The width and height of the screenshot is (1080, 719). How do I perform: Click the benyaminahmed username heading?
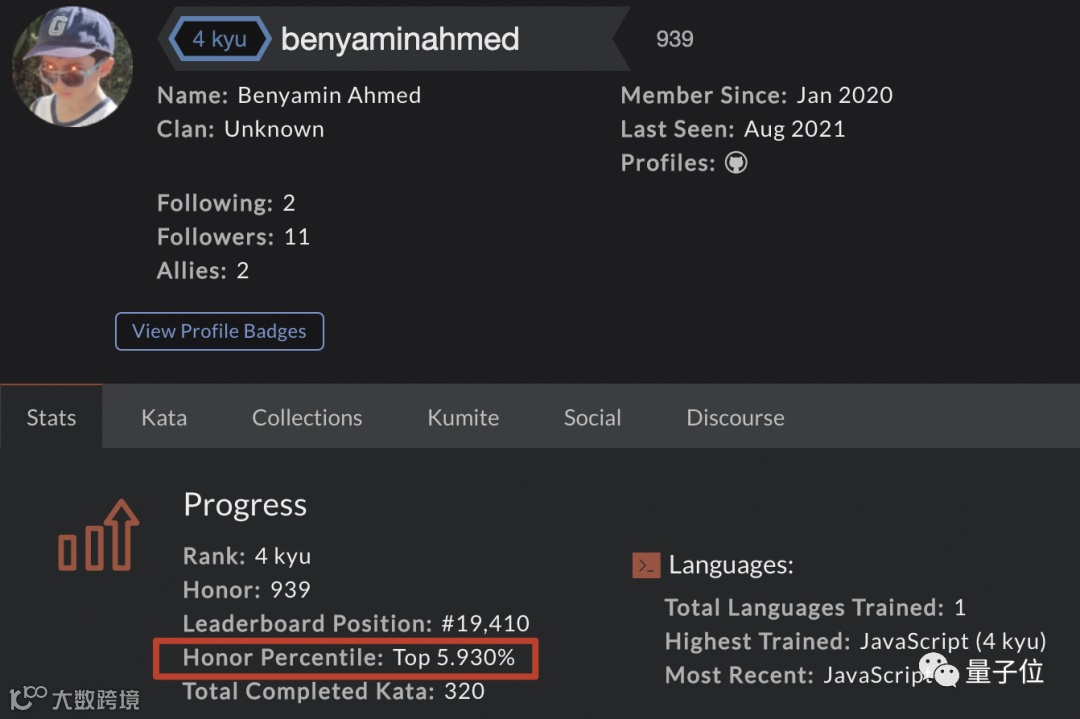tap(400, 39)
